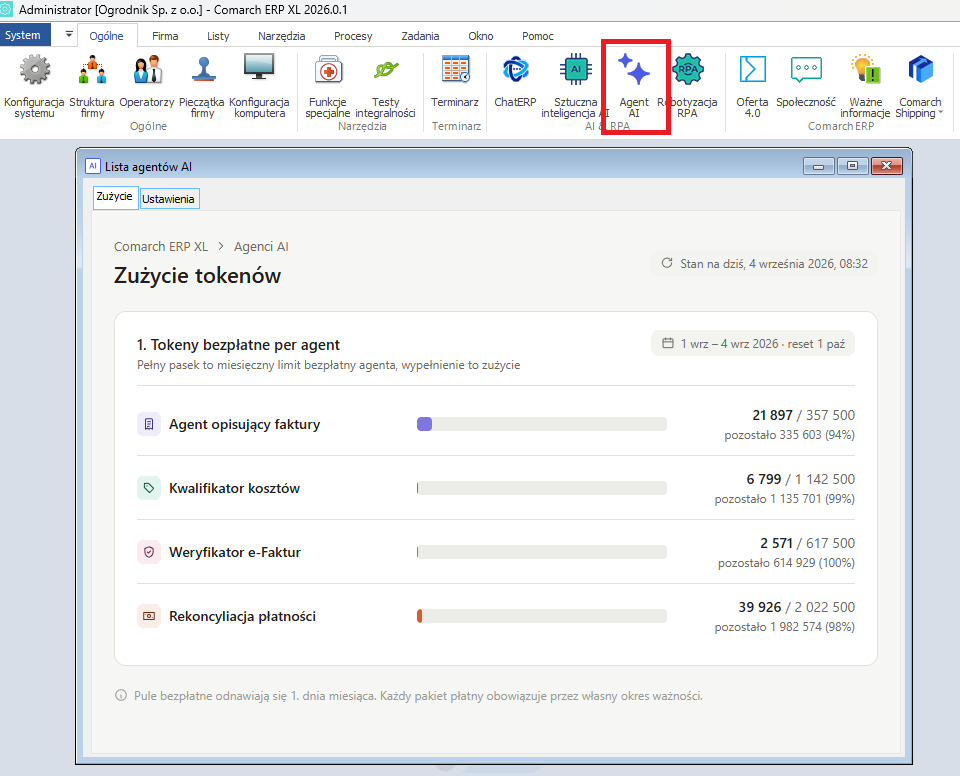Screen dimensions: 960x776
Task: Click the date range reset pill
Action: (752, 344)
